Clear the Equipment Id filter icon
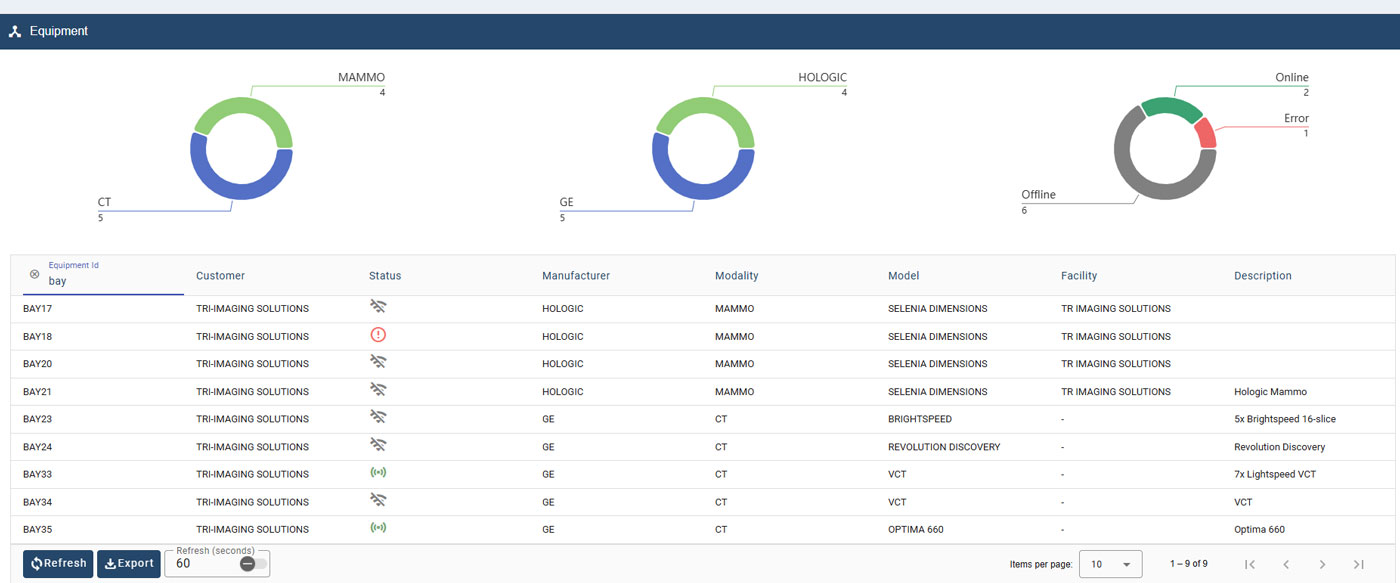 [x=34, y=274]
